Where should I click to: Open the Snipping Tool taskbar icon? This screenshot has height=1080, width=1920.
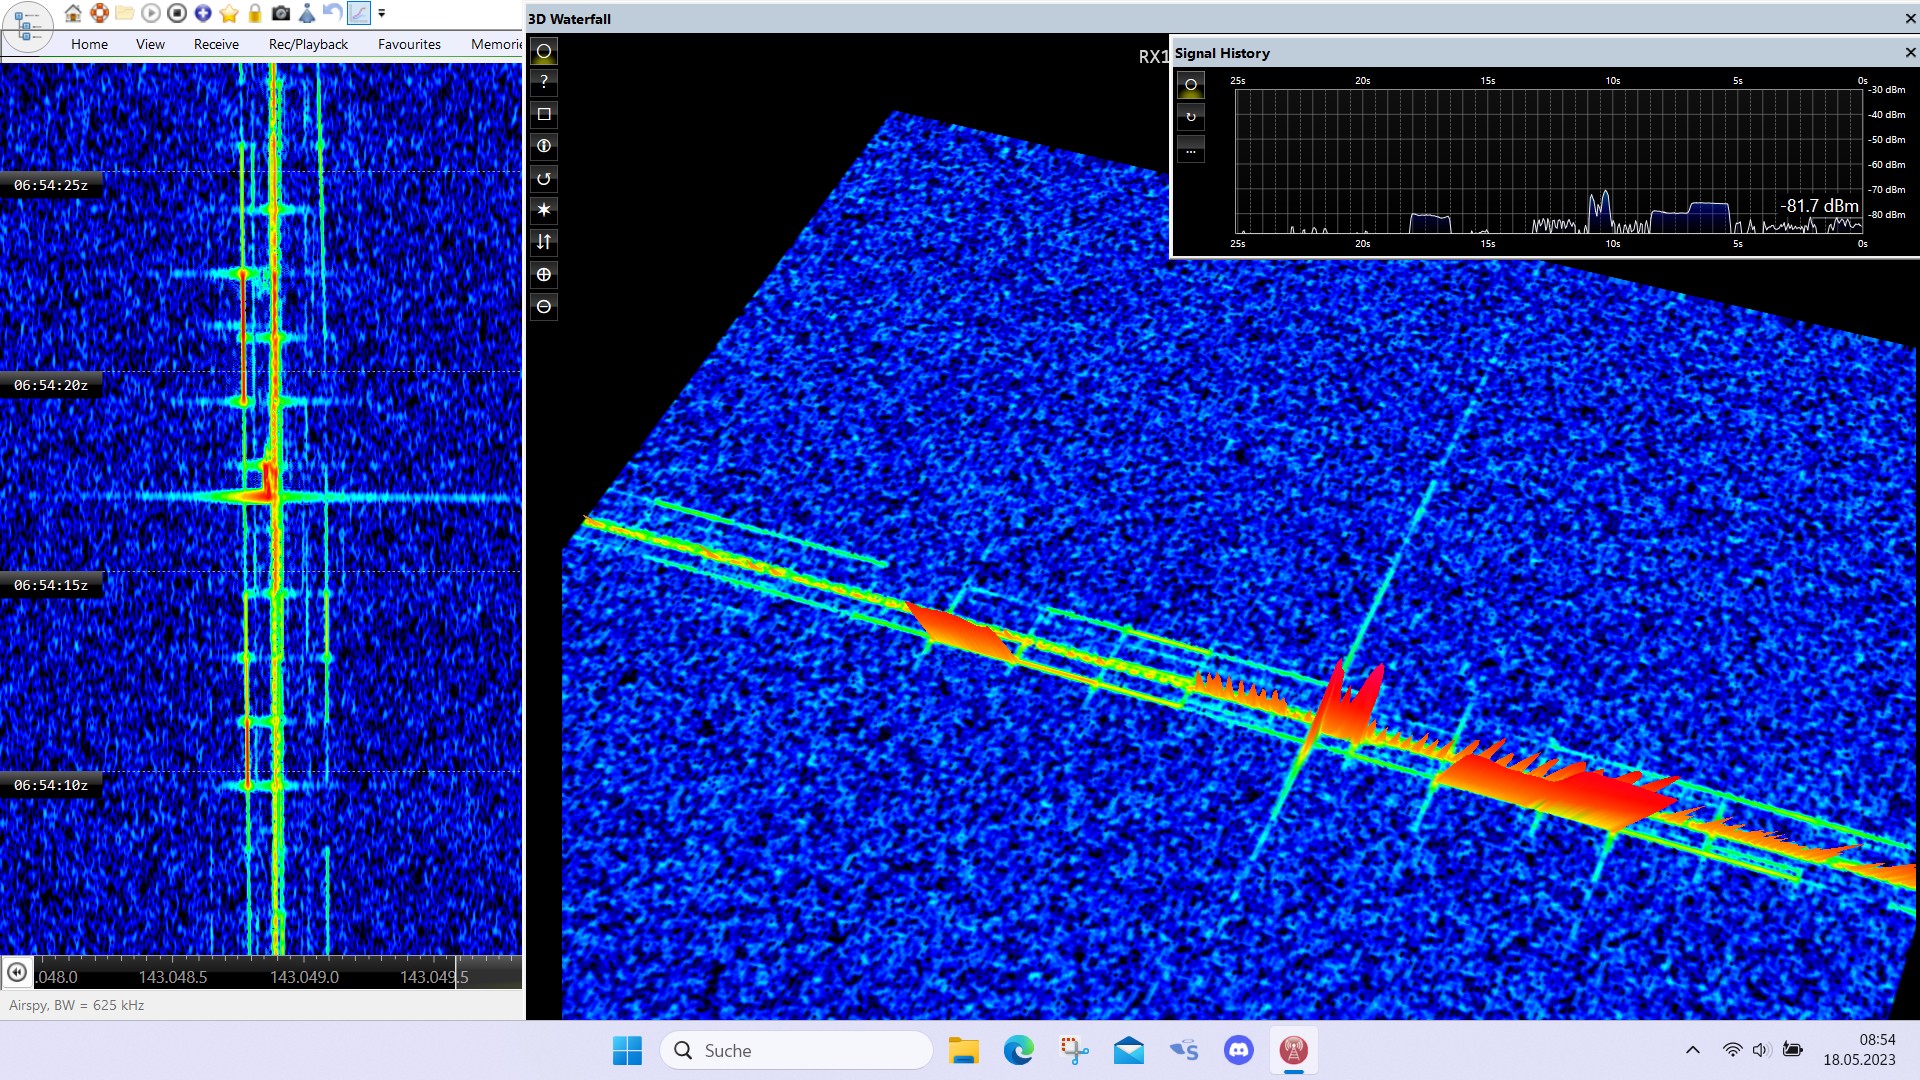point(1074,1050)
